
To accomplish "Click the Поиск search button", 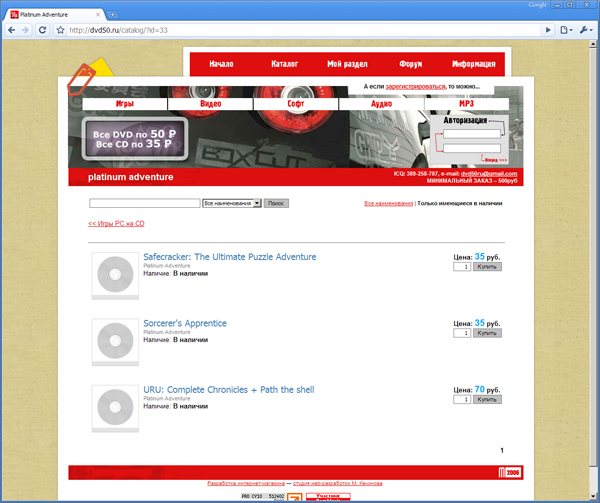I will (276, 203).
